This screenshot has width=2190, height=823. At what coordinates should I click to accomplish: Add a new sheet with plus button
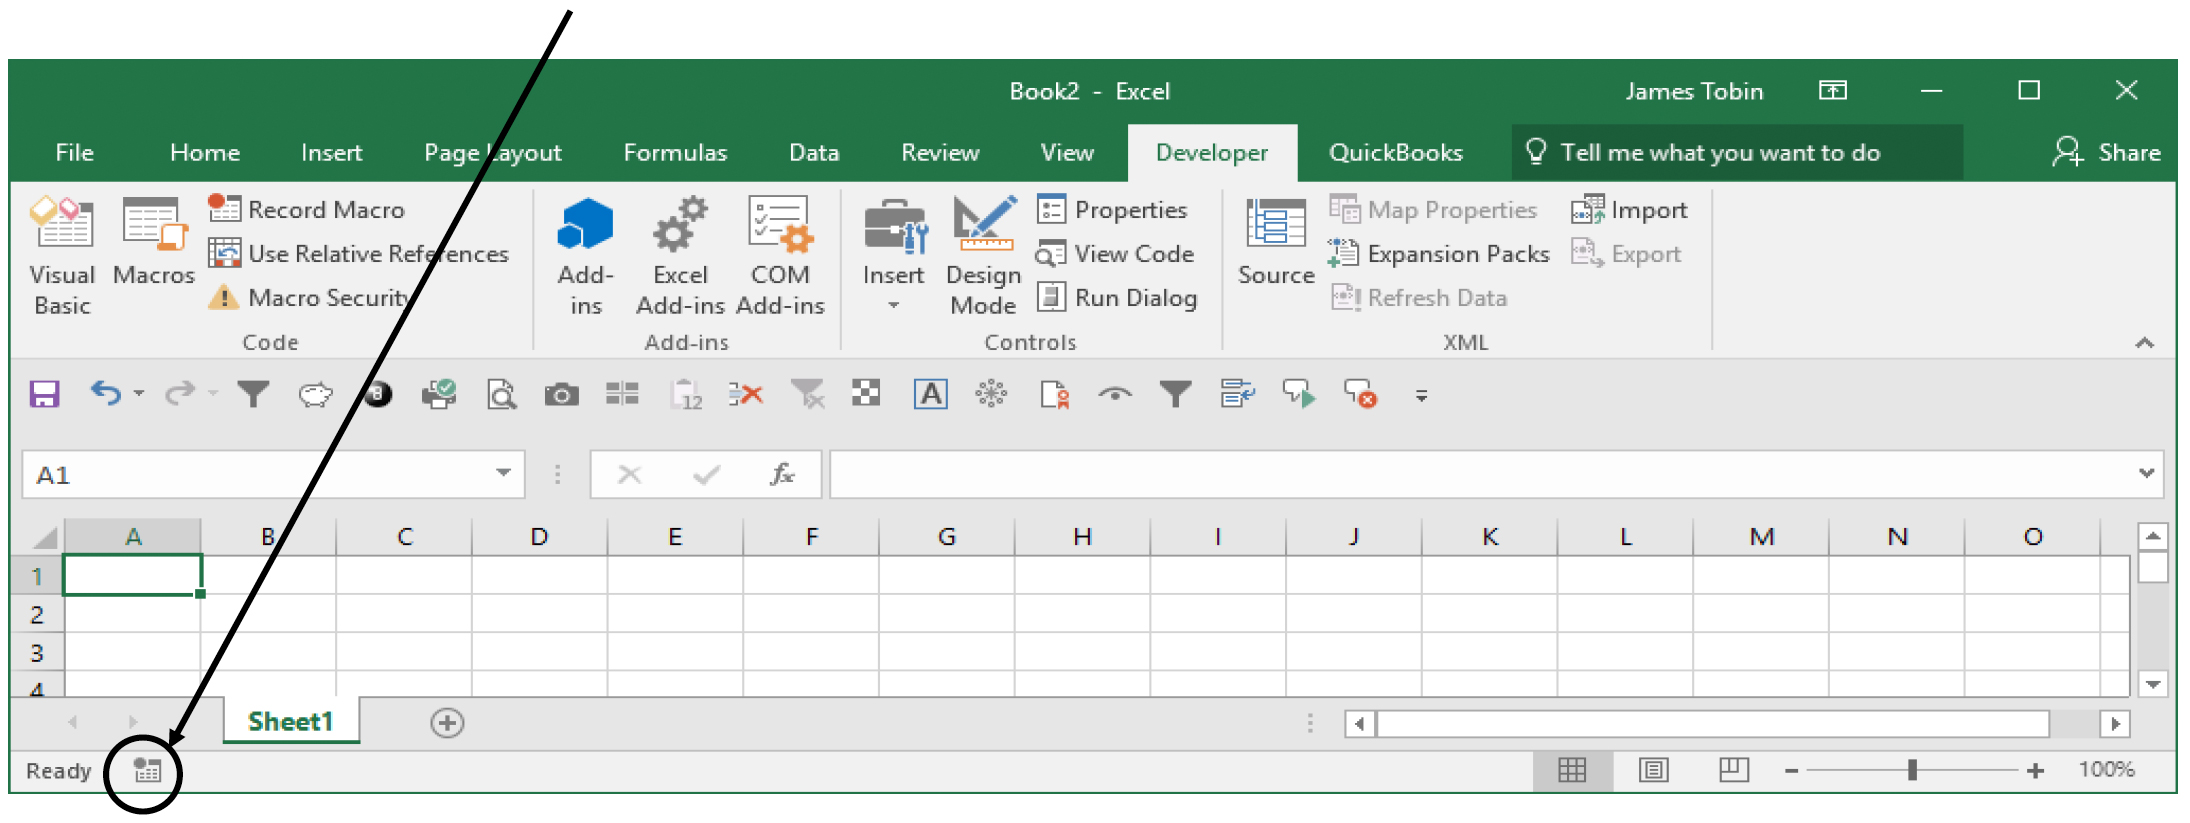(x=447, y=722)
